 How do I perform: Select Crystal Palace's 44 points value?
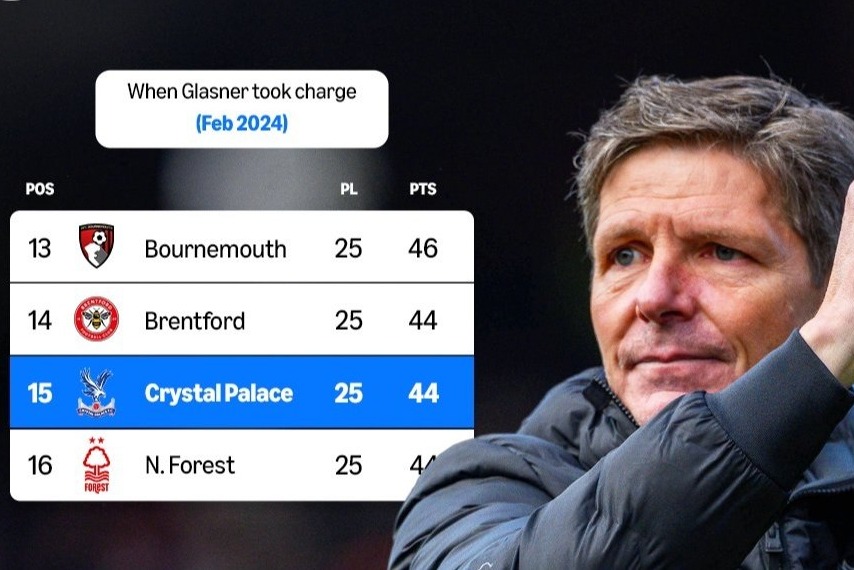423,393
